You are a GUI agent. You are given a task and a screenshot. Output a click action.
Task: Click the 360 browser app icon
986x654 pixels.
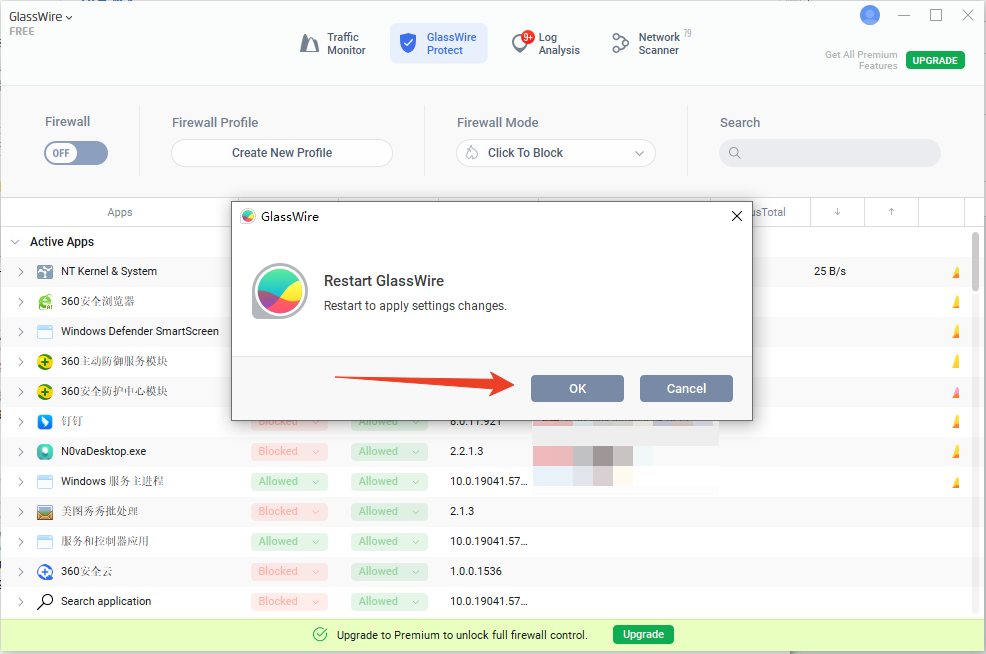pyautogui.click(x=45, y=302)
